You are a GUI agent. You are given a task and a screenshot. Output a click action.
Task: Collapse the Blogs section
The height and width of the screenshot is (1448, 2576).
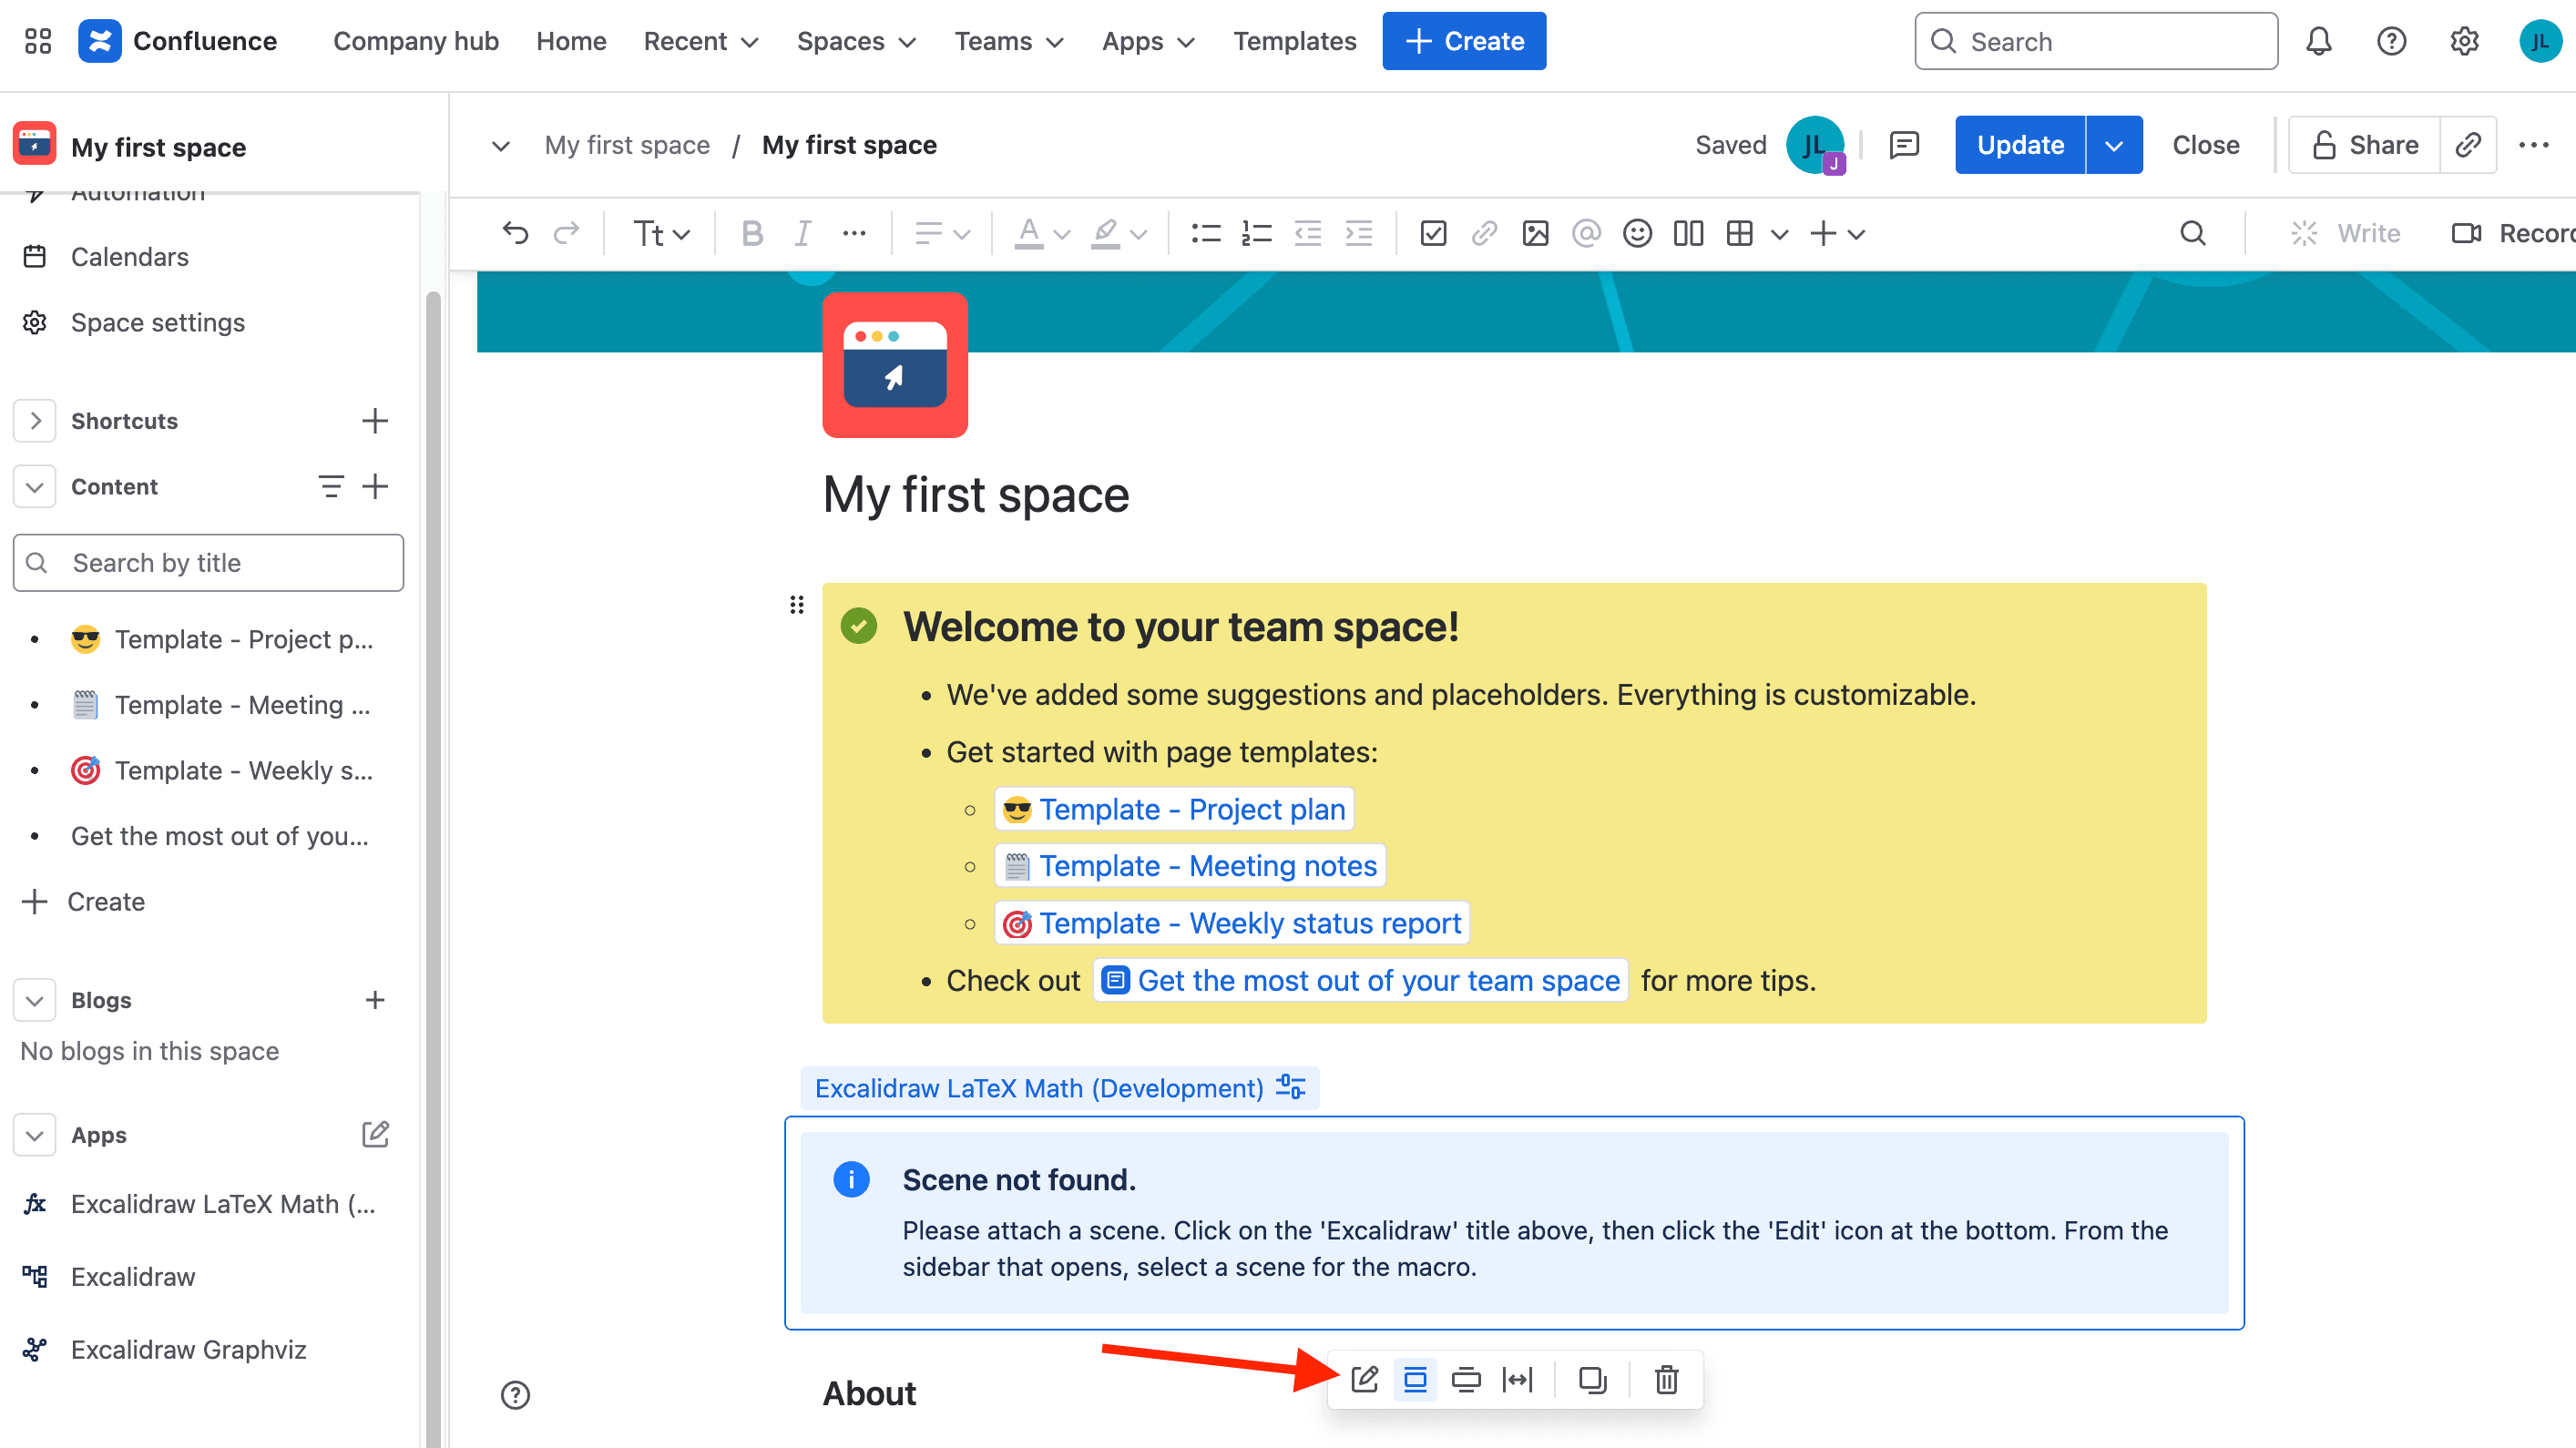[x=35, y=1000]
